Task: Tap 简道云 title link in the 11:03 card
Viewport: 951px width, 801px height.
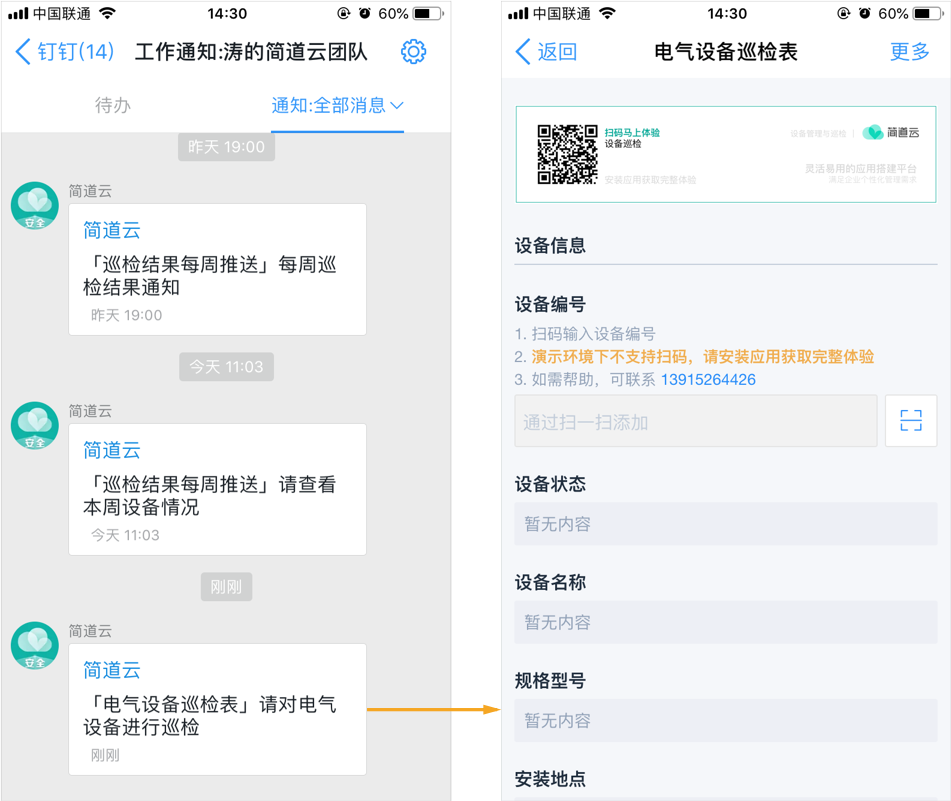Action: [x=112, y=451]
